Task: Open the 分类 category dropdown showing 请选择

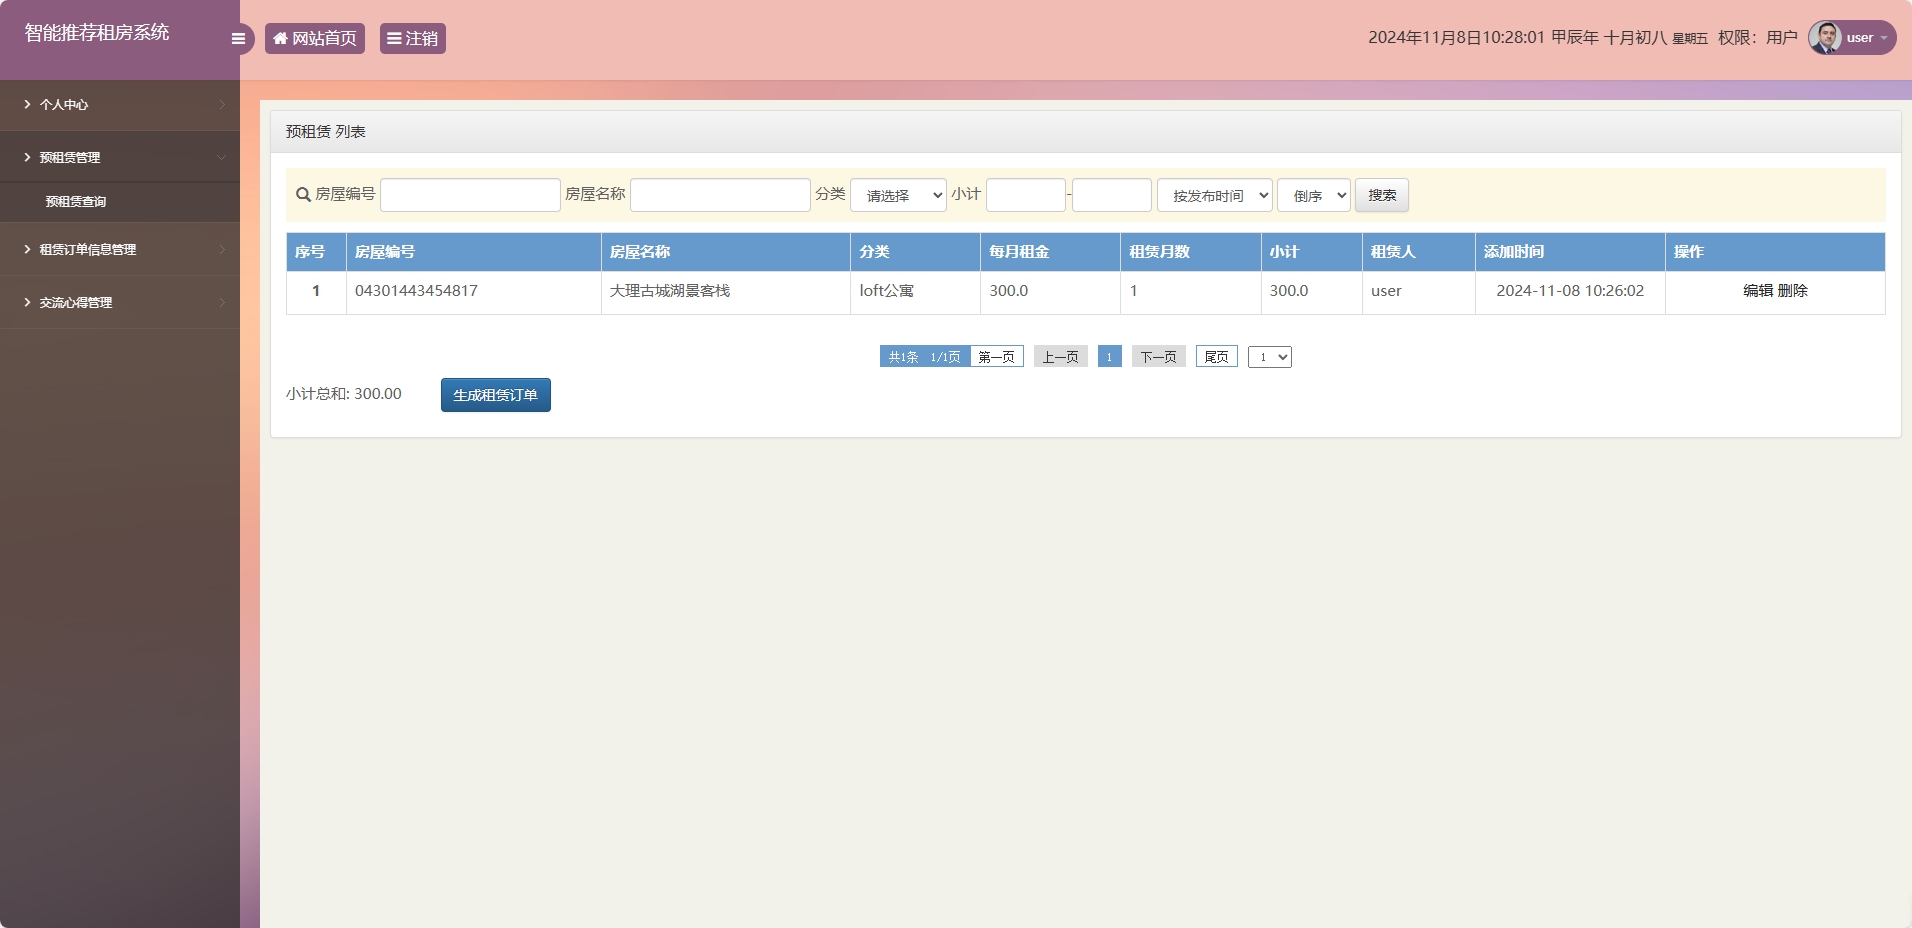Action: (x=897, y=195)
